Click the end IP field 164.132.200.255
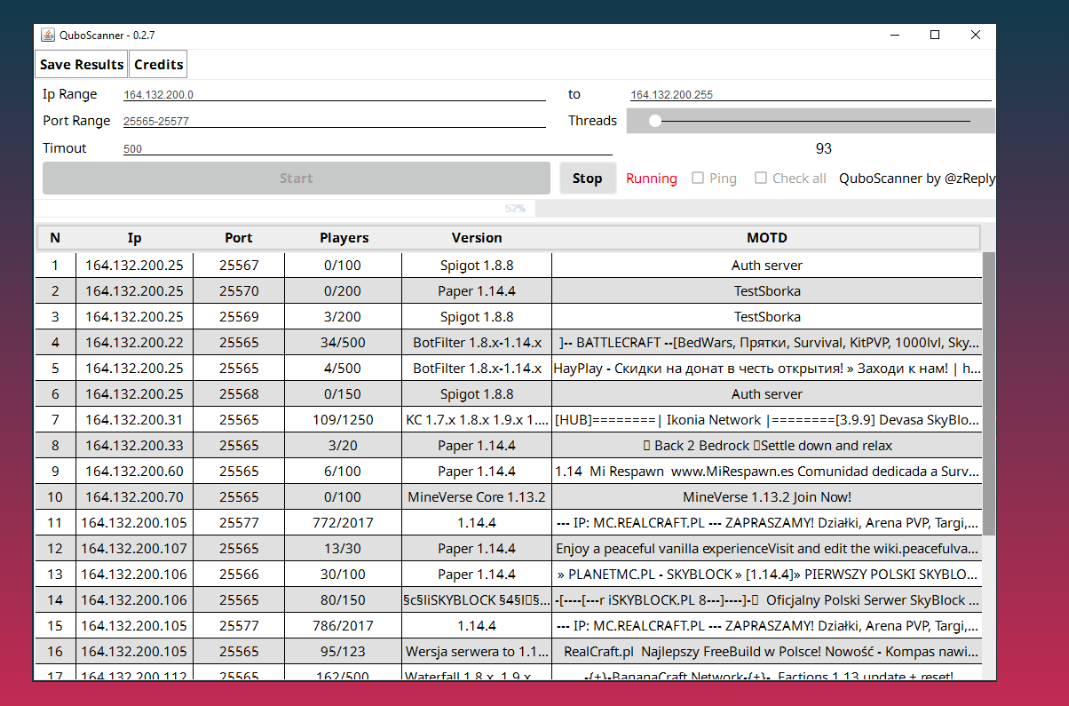Screen dimensions: 1069x706 click(x=810, y=95)
